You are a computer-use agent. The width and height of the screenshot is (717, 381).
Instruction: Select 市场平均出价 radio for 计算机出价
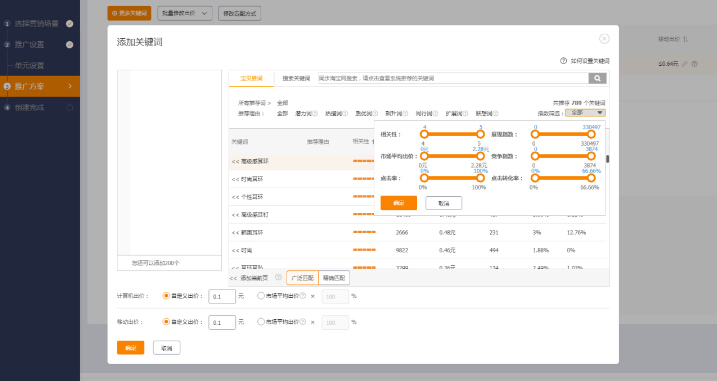261,296
